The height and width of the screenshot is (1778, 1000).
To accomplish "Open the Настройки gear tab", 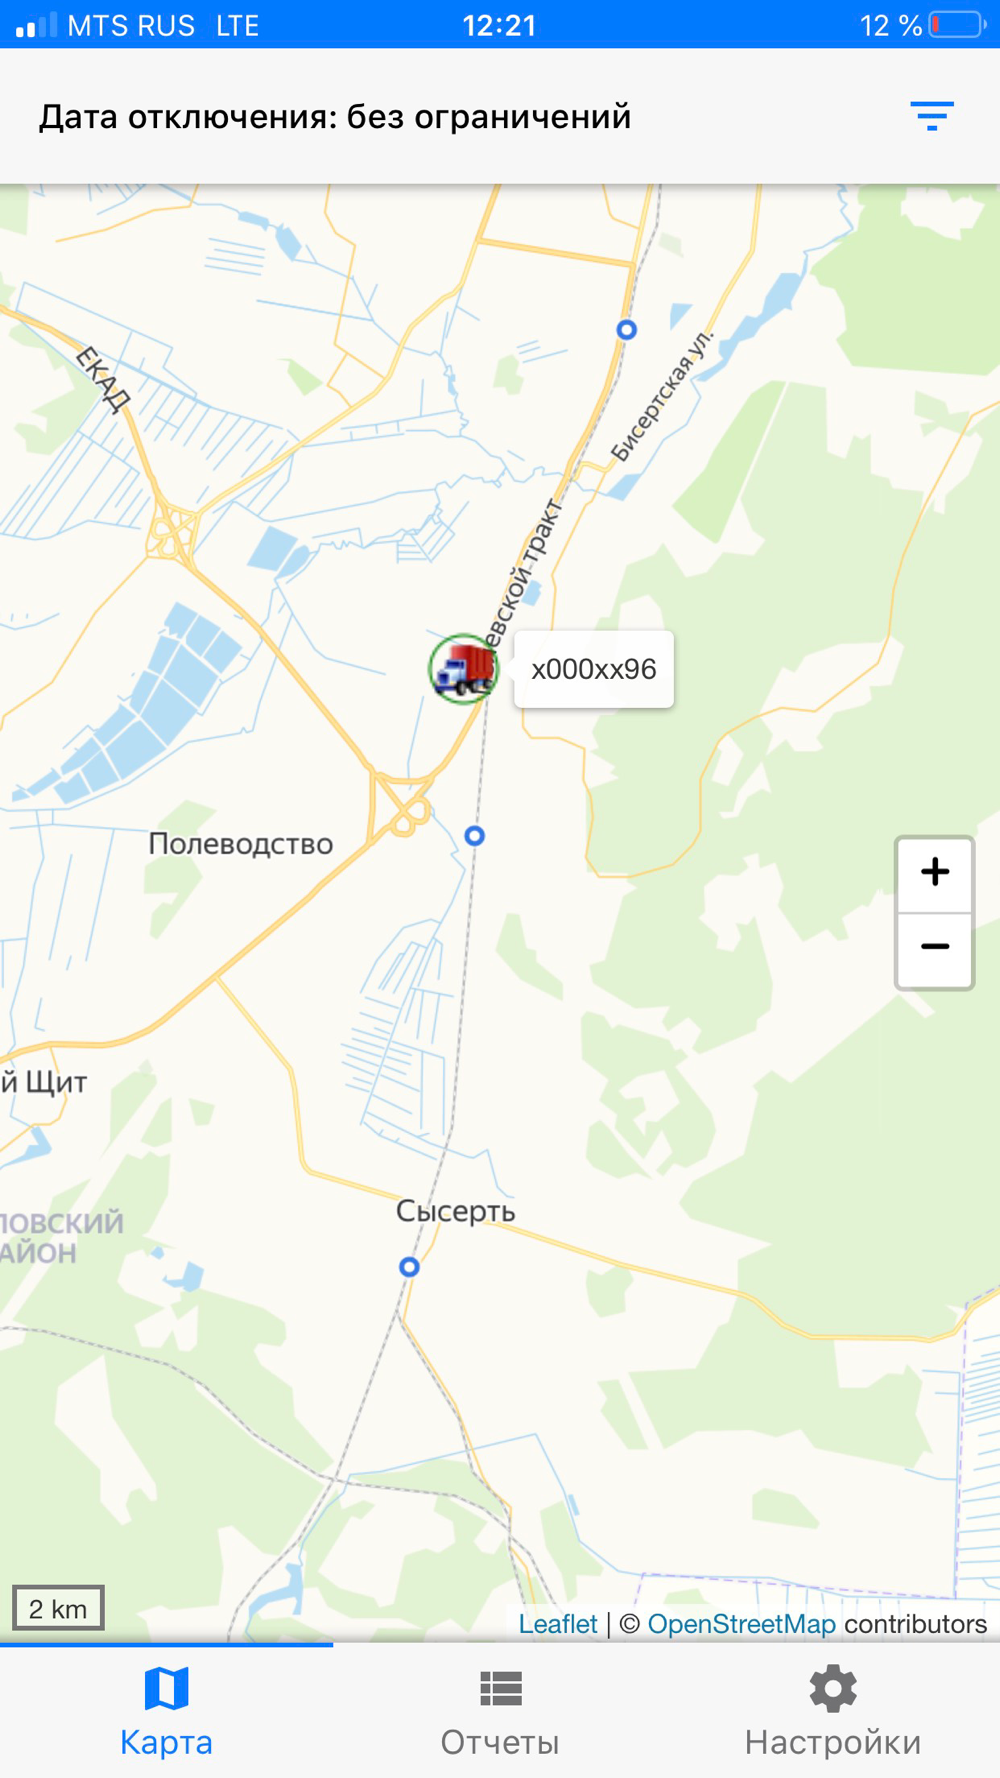I will (x=833, y=1712).
